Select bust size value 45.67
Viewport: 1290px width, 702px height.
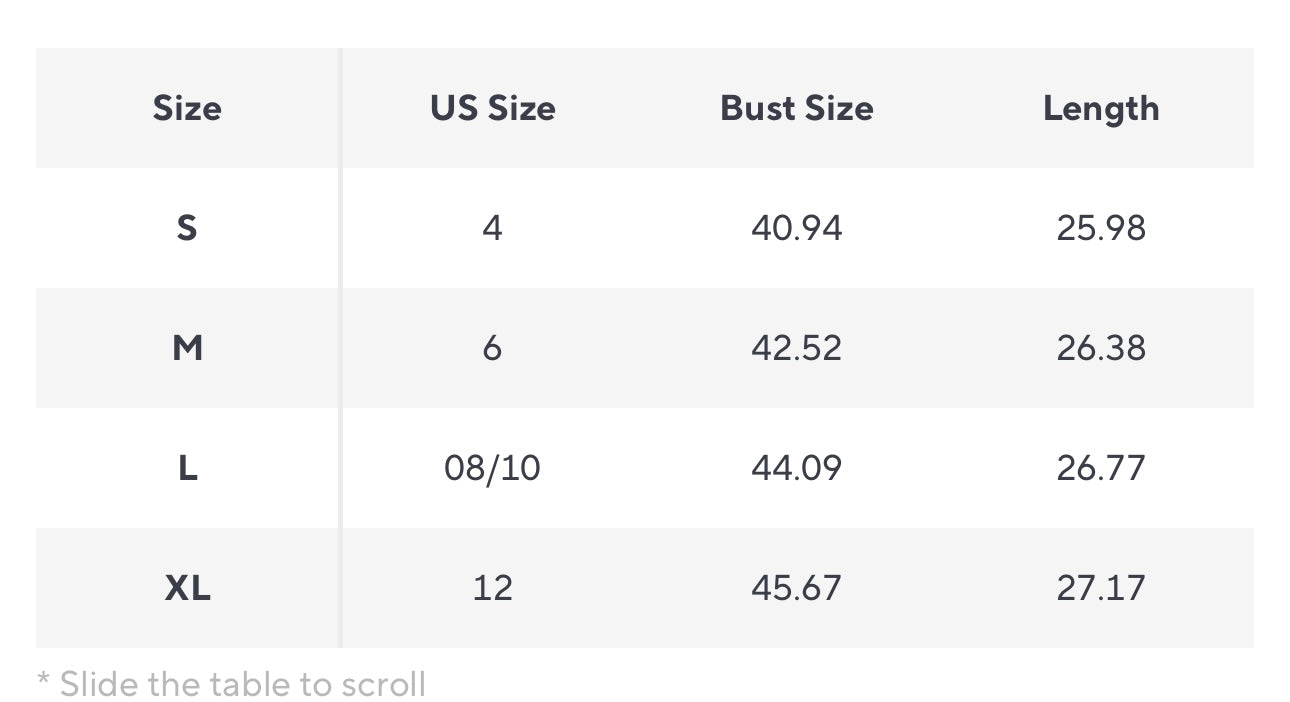pos(796,588)
